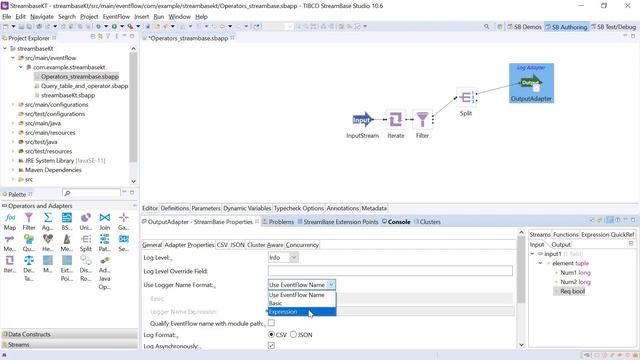This screenshot has width=640, height=360.
Task: Select the Filter operator in the palette
Action: 29,222
